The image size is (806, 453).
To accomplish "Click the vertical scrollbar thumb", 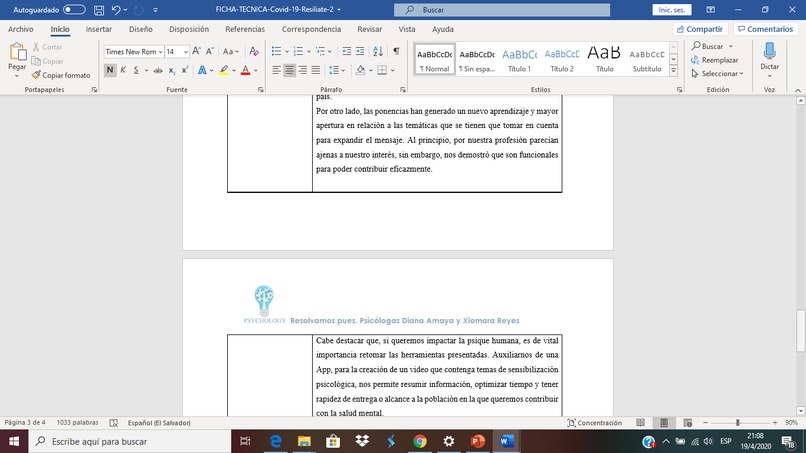I will coord(801,331).
